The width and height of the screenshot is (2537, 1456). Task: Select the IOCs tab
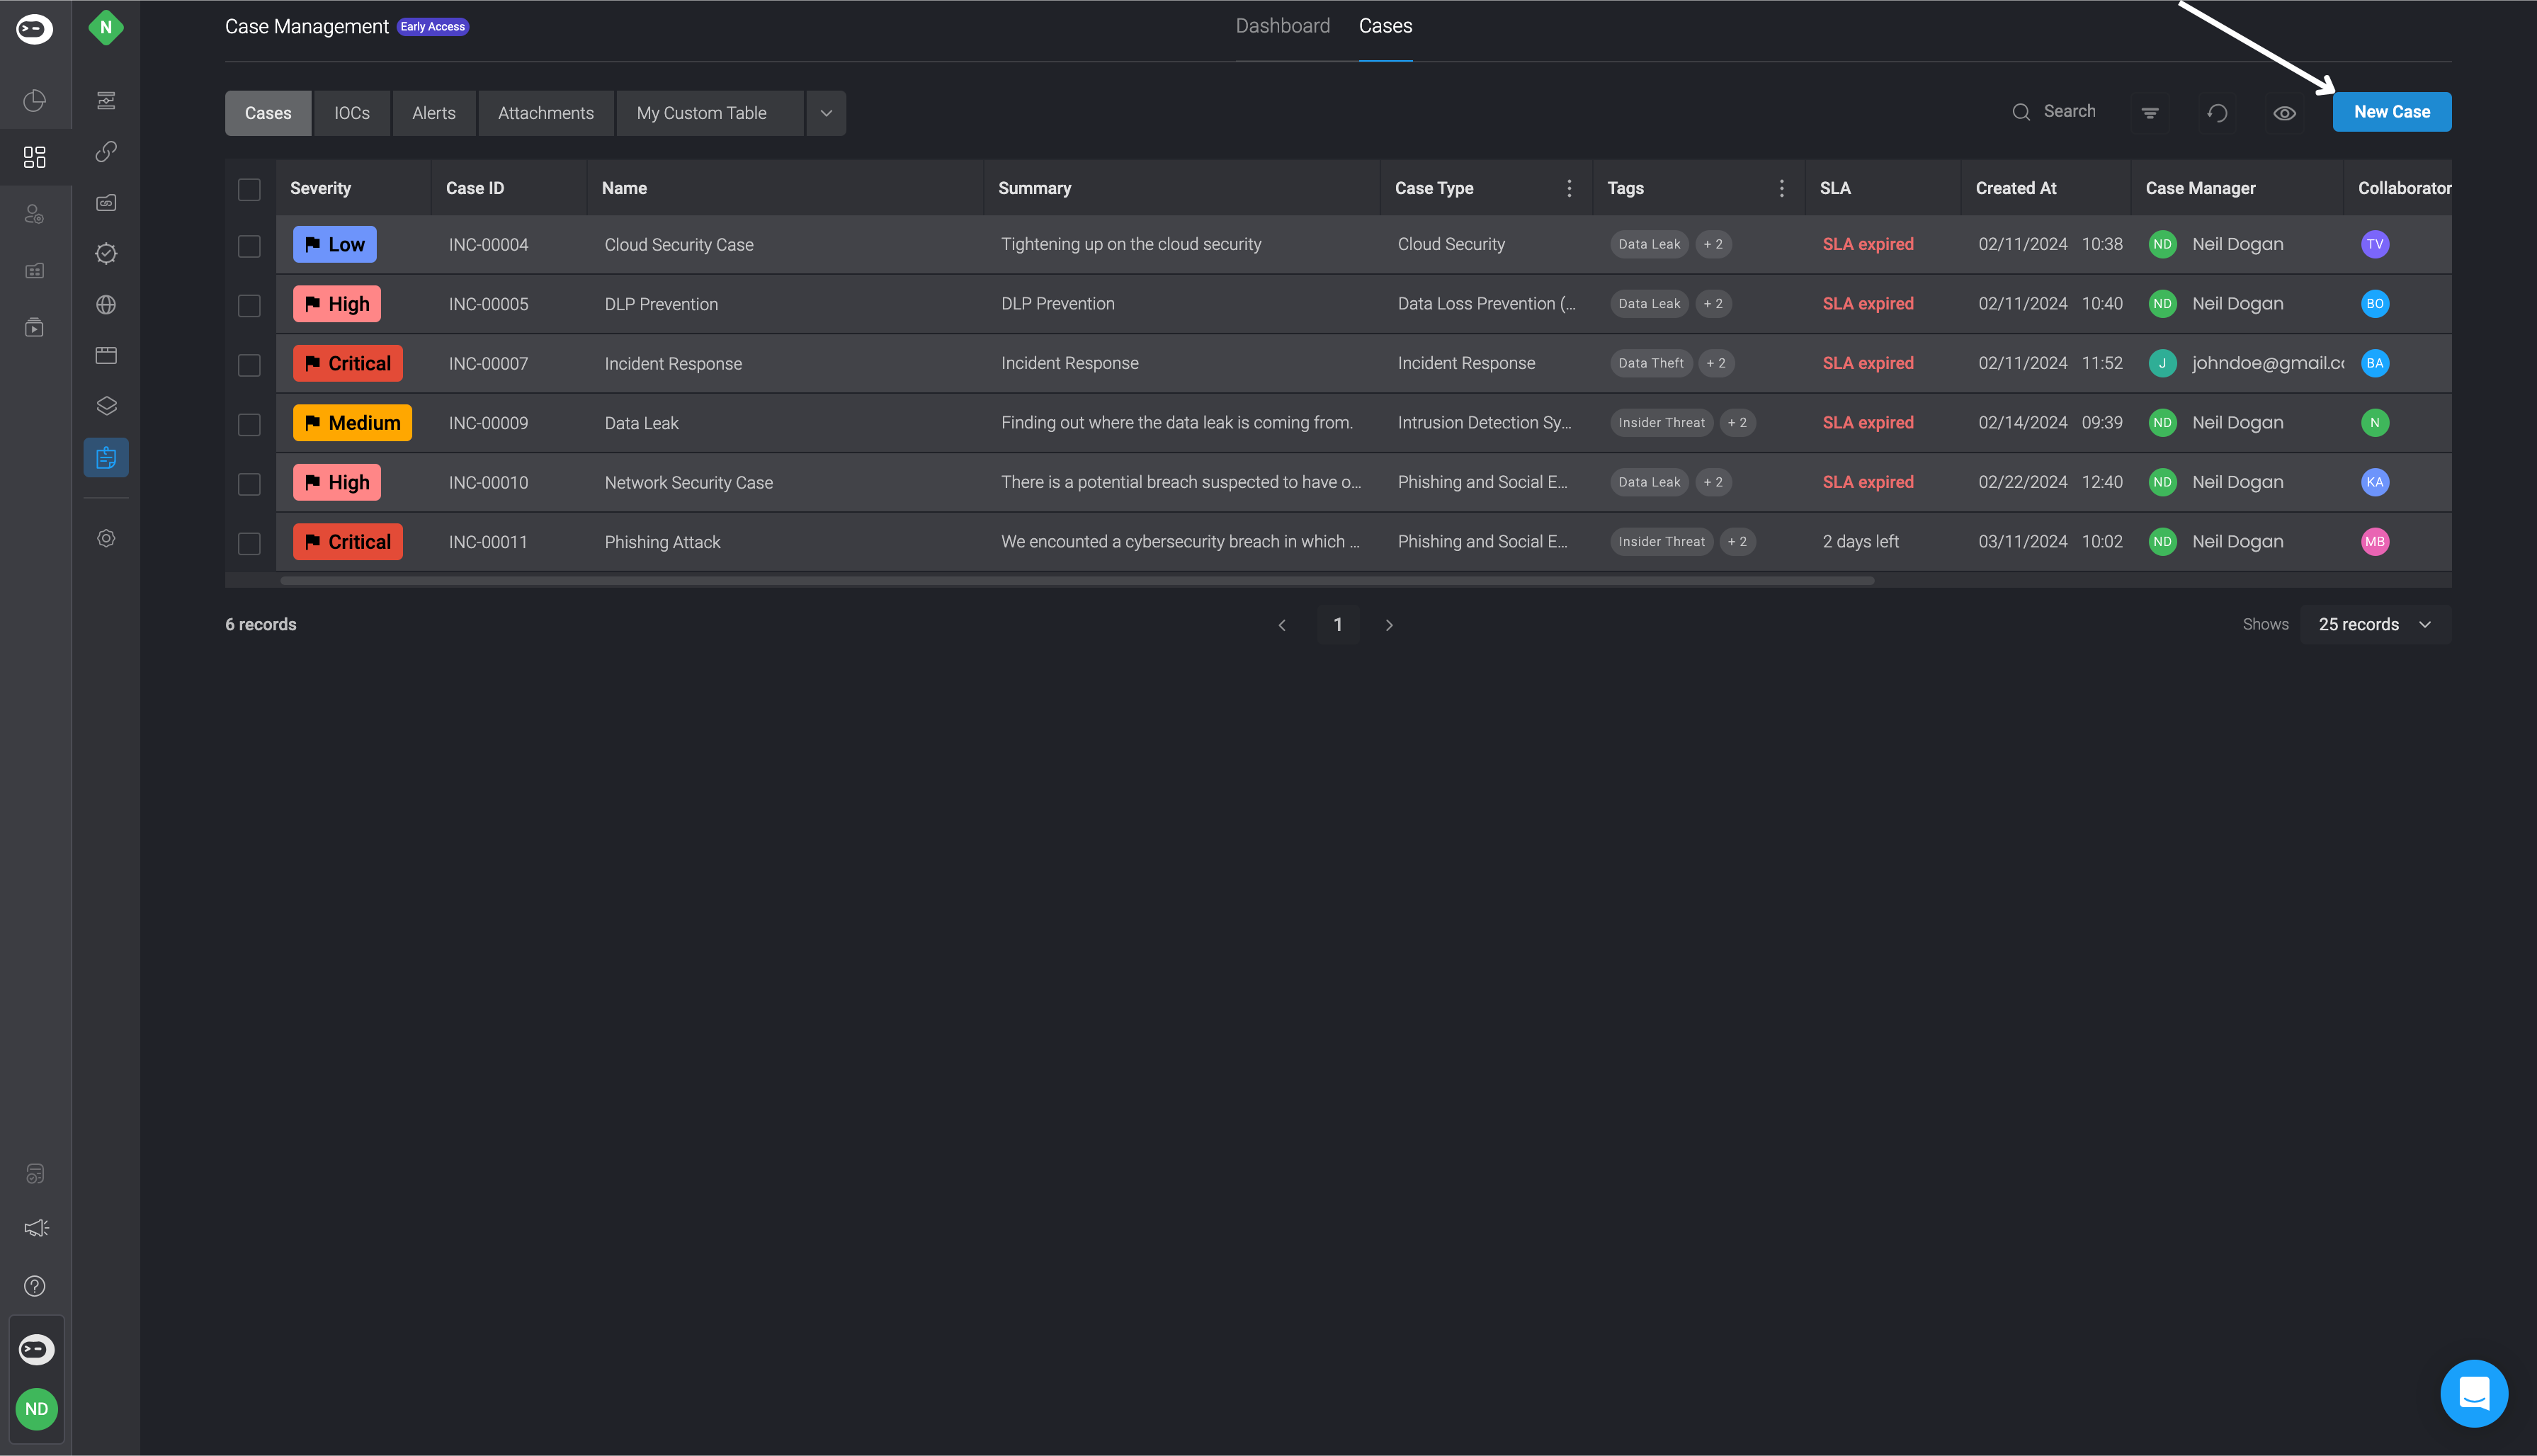(x=352, y=113)
